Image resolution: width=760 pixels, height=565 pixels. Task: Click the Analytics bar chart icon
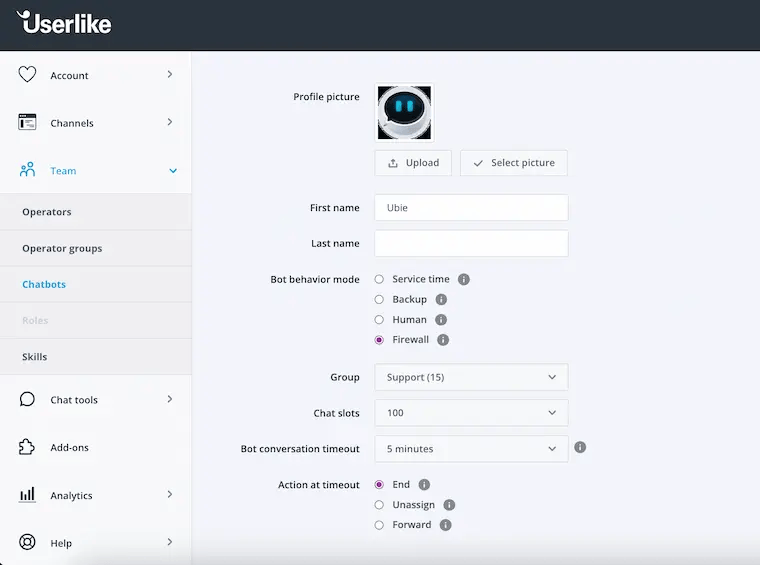click(x=28, y=495)
